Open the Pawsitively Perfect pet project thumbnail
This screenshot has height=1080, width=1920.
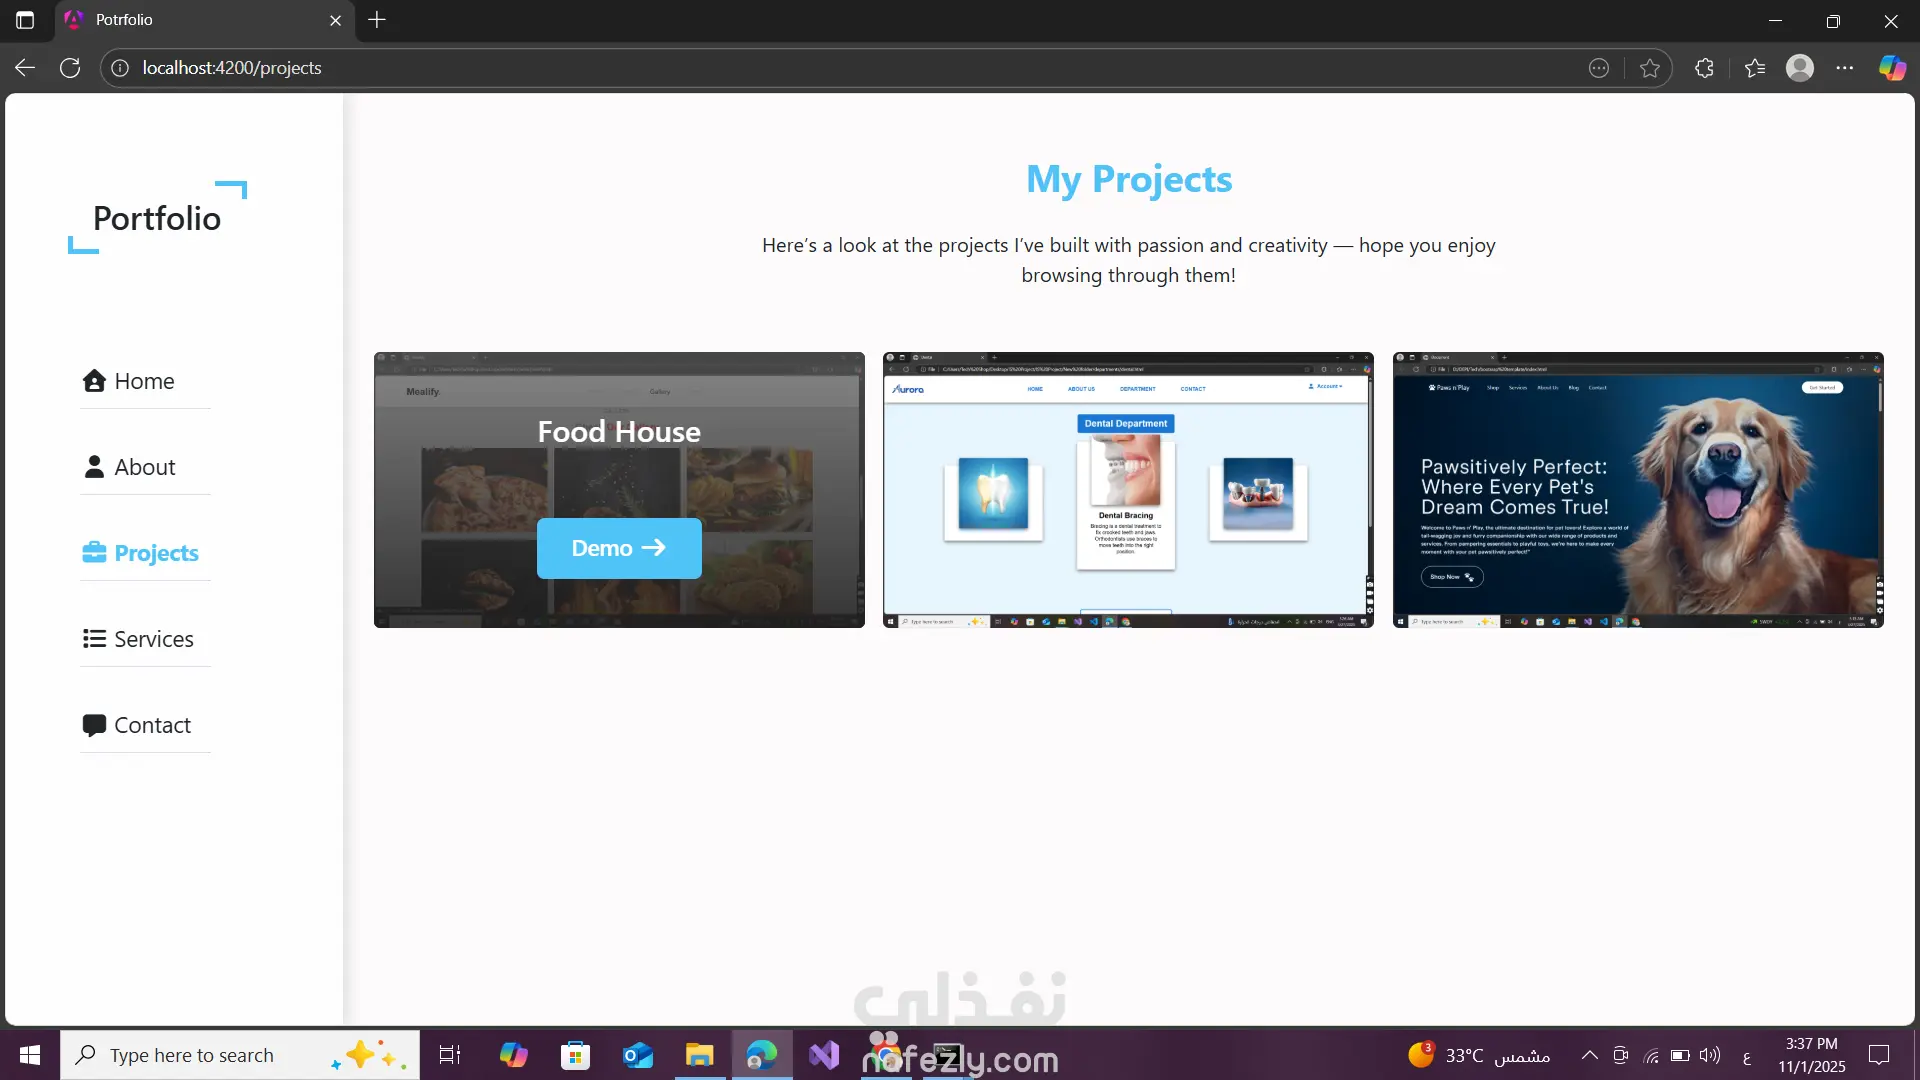click(x=1638, y=490)
